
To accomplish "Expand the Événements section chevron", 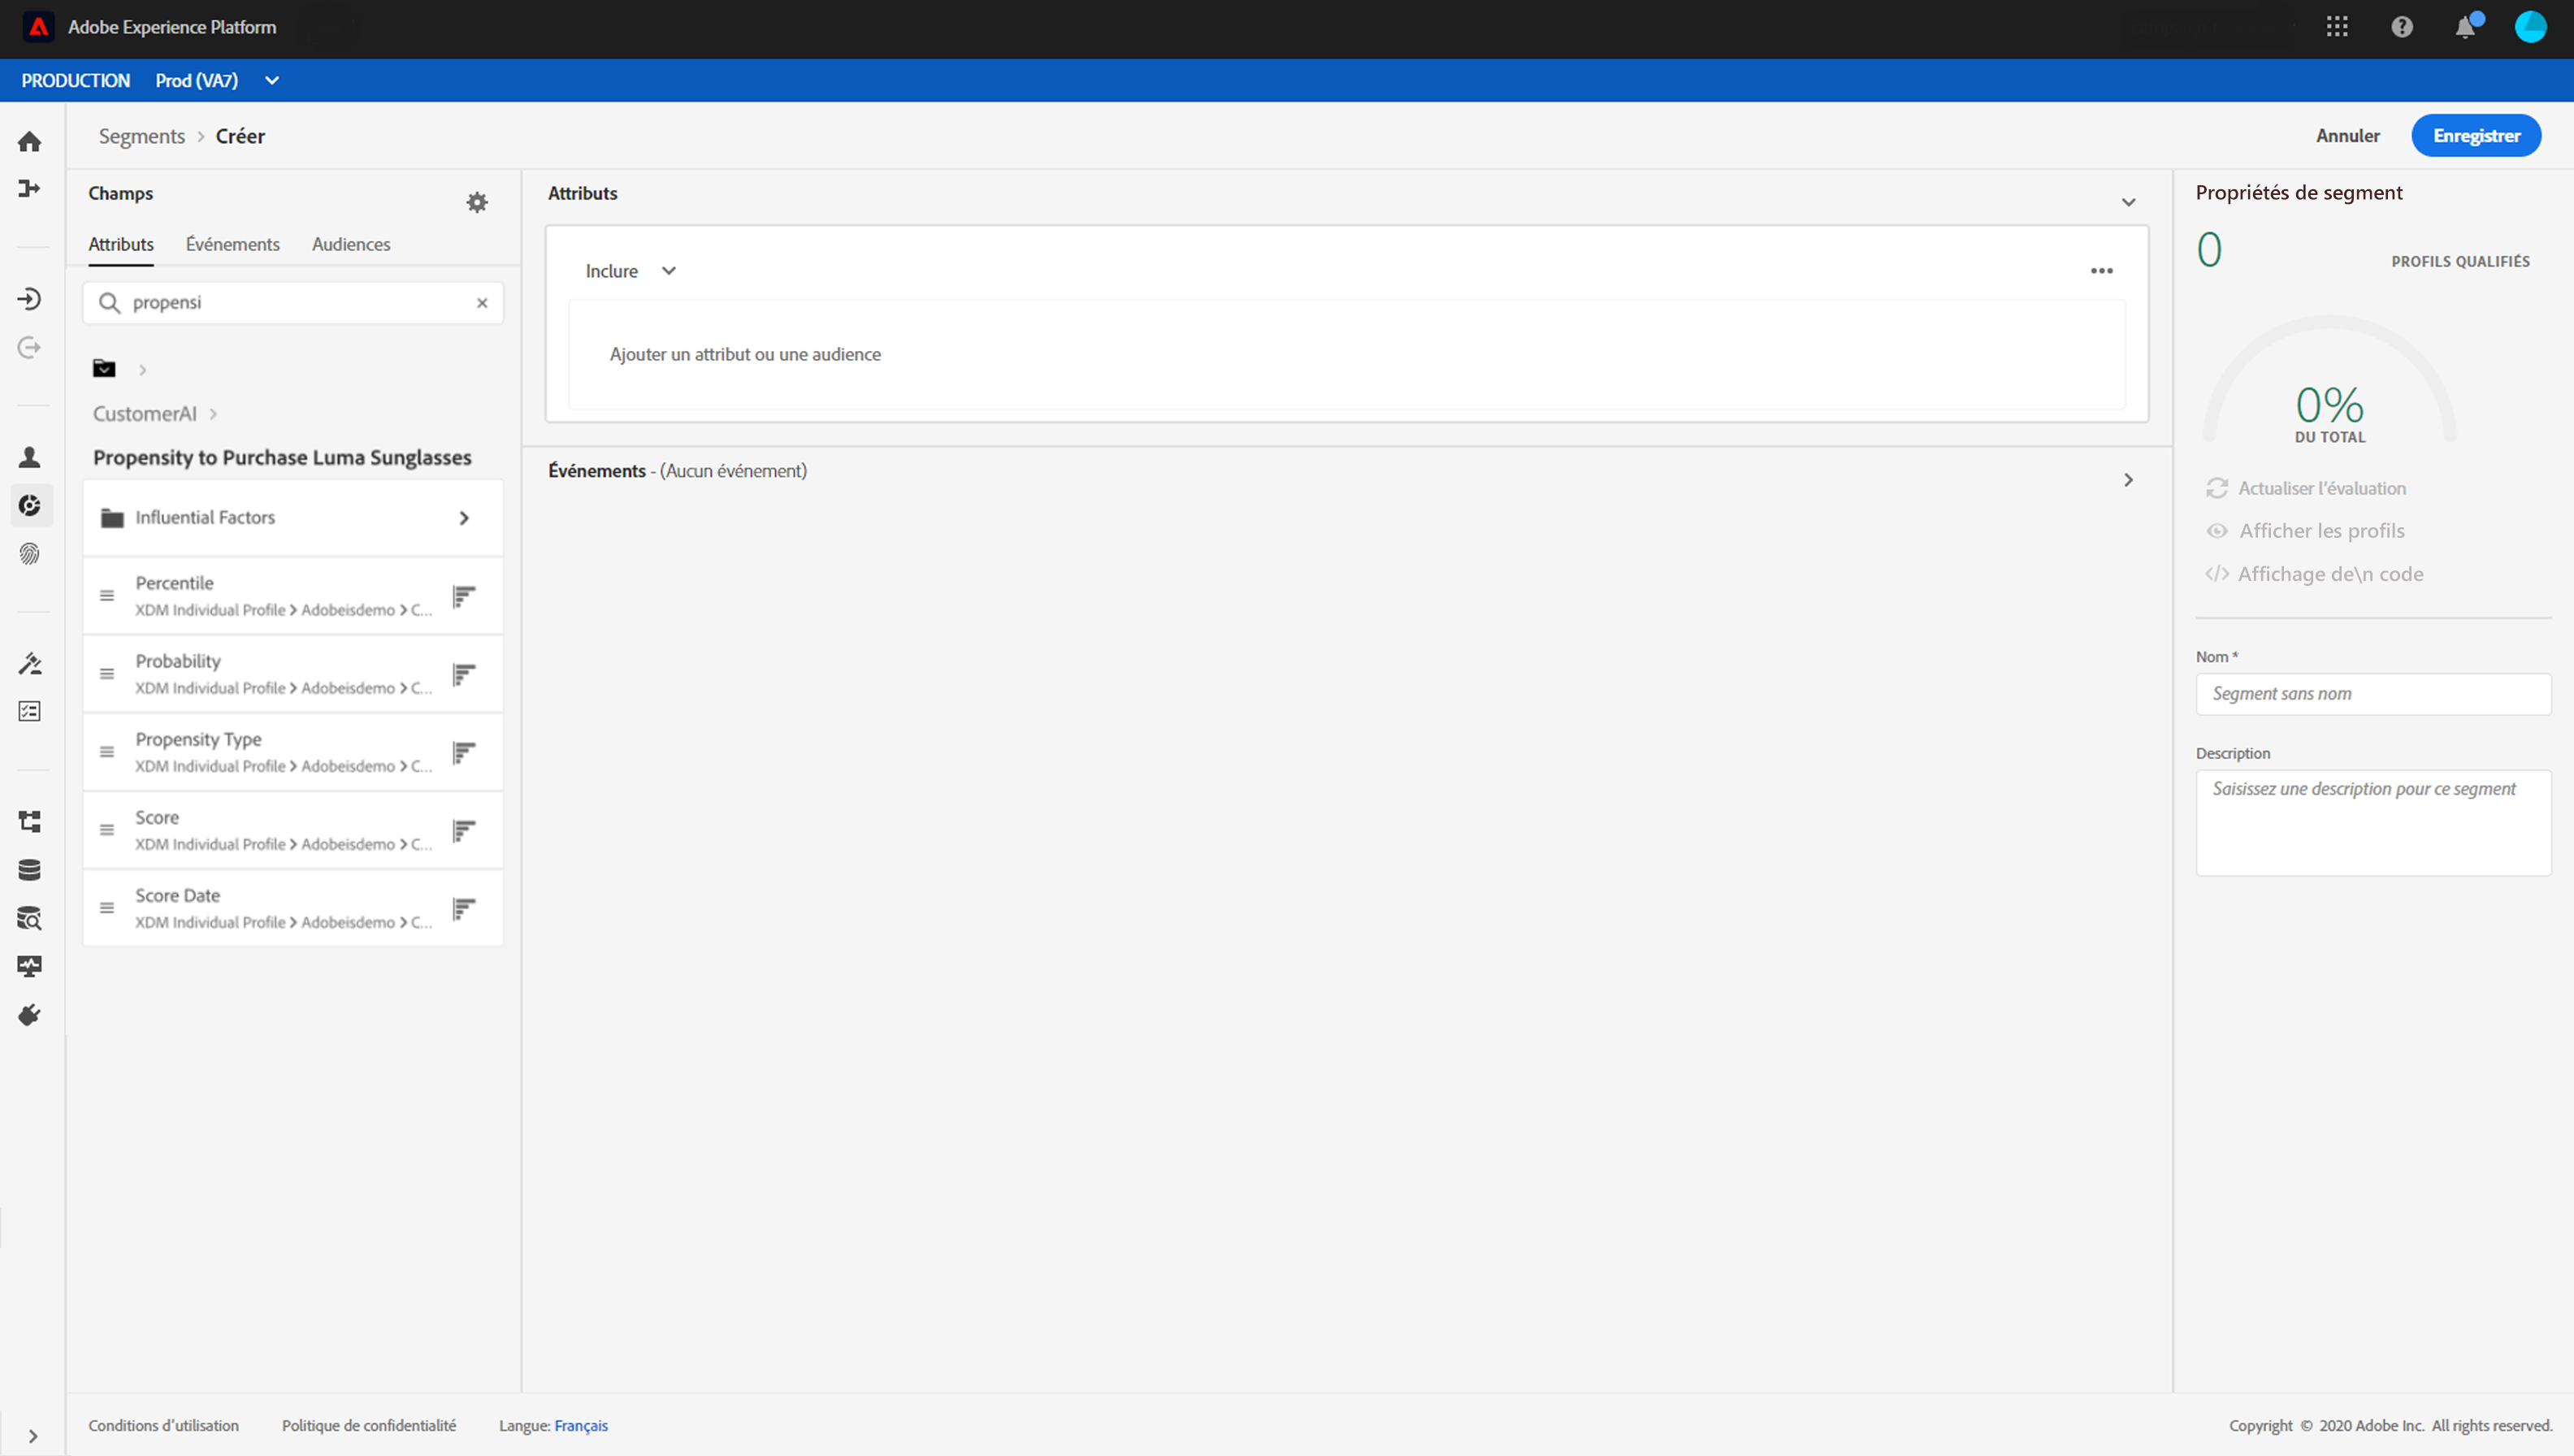I will (2128, 480).
